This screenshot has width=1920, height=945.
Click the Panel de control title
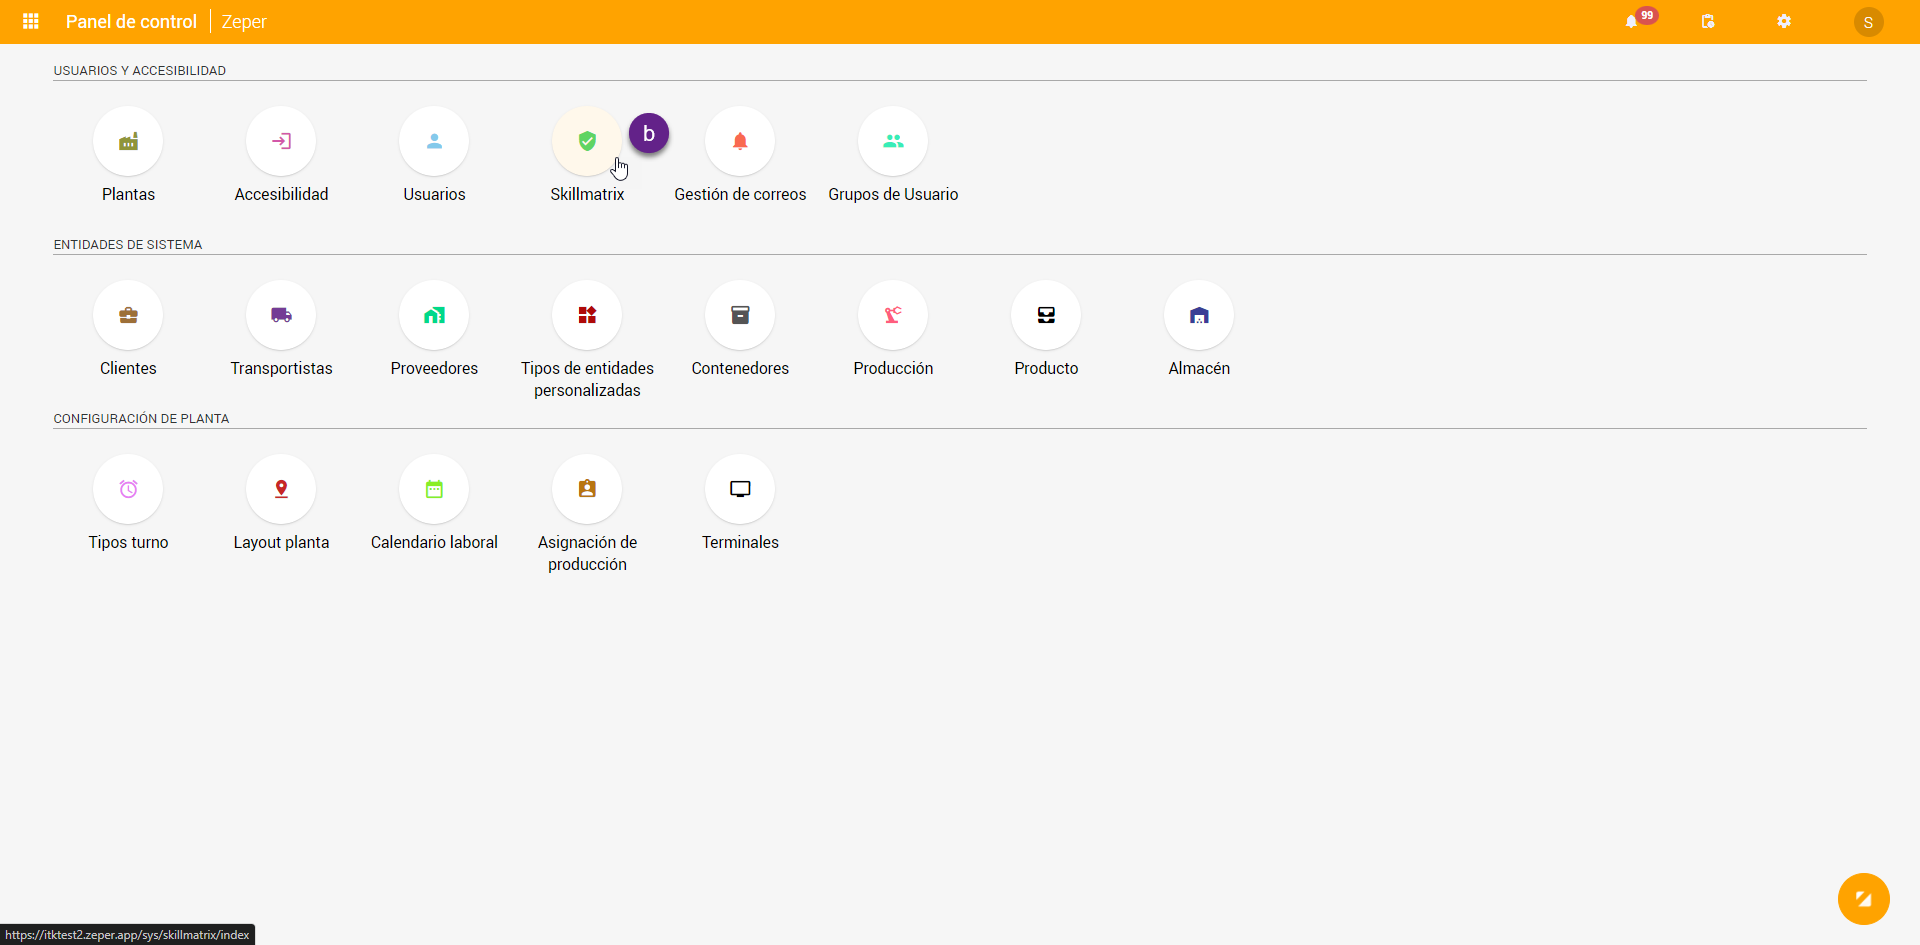tap(131, 22)
